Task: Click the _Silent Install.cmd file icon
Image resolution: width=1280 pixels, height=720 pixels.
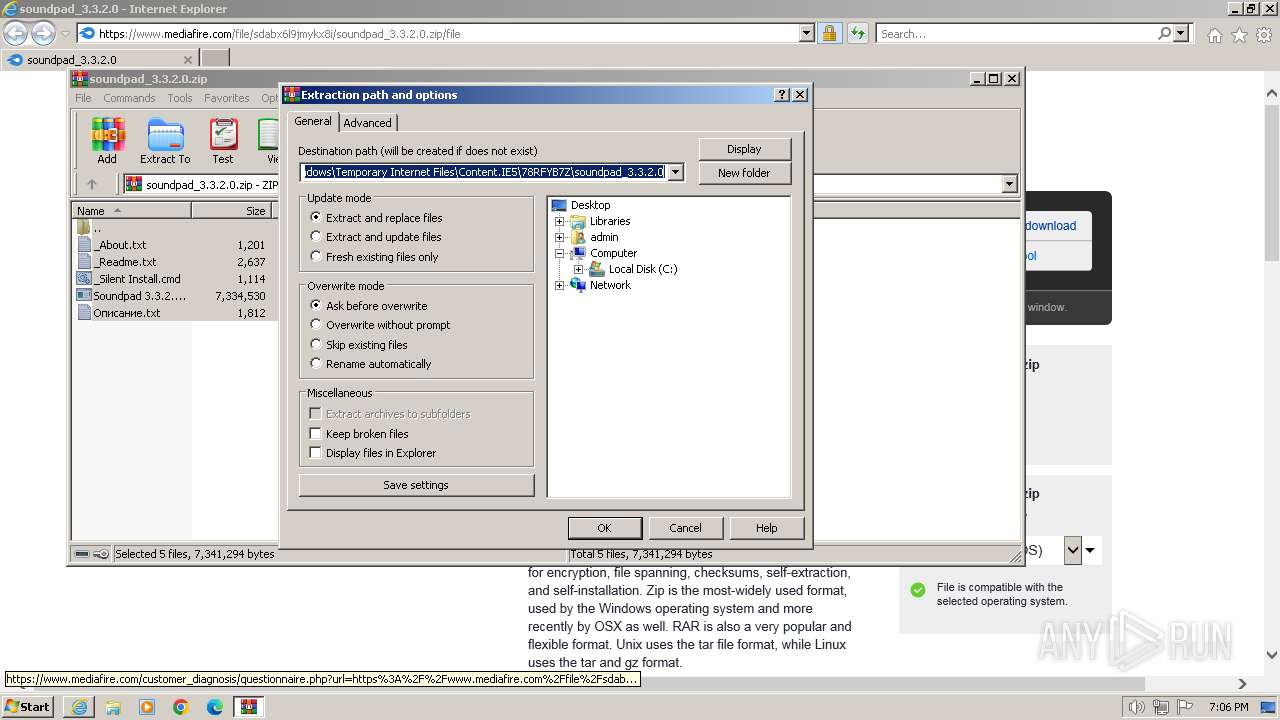Action: coord(84,279)
